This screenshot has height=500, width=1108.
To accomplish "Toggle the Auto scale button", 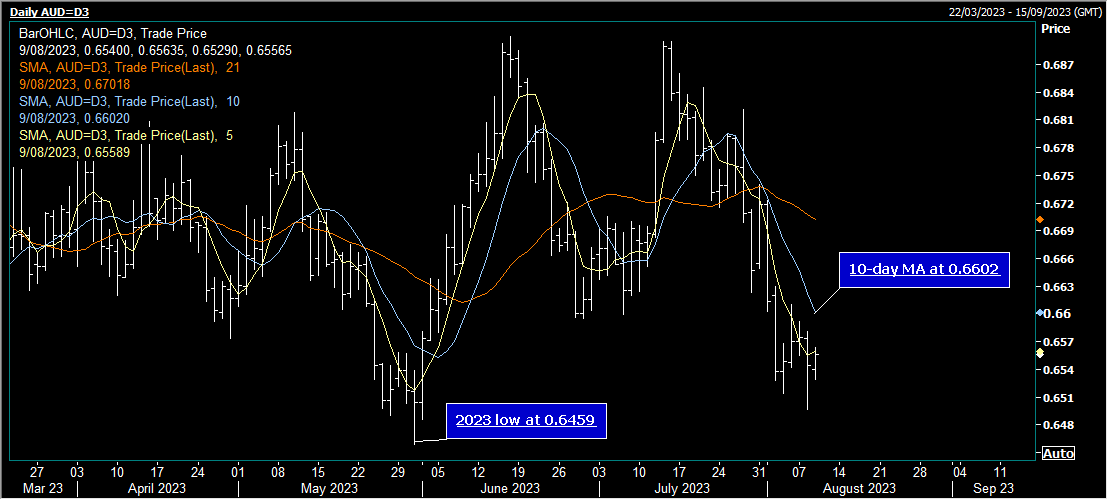I will pos(1058,453).
